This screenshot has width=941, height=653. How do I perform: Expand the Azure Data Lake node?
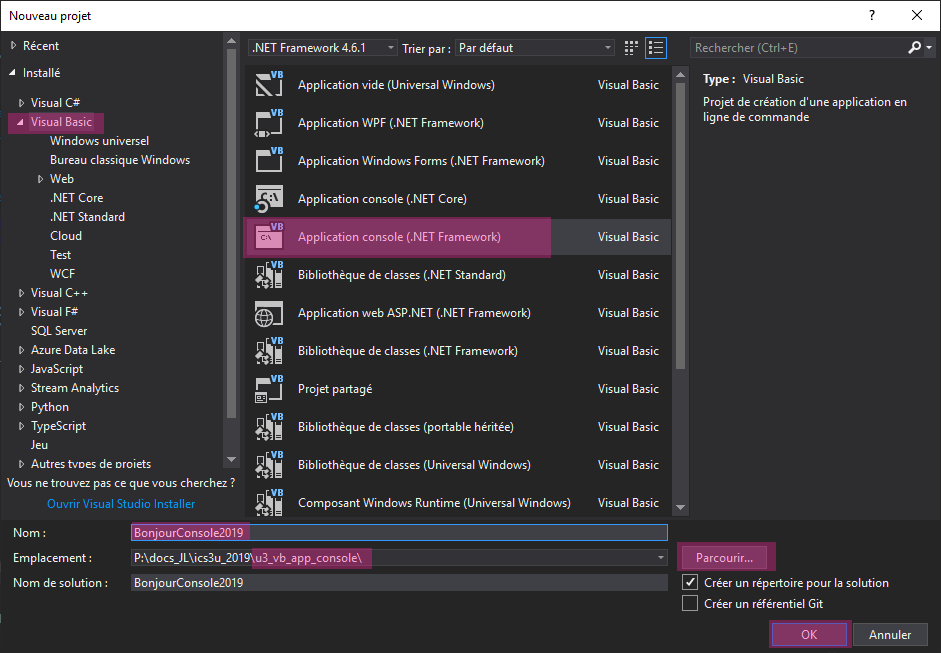[22, 350]
